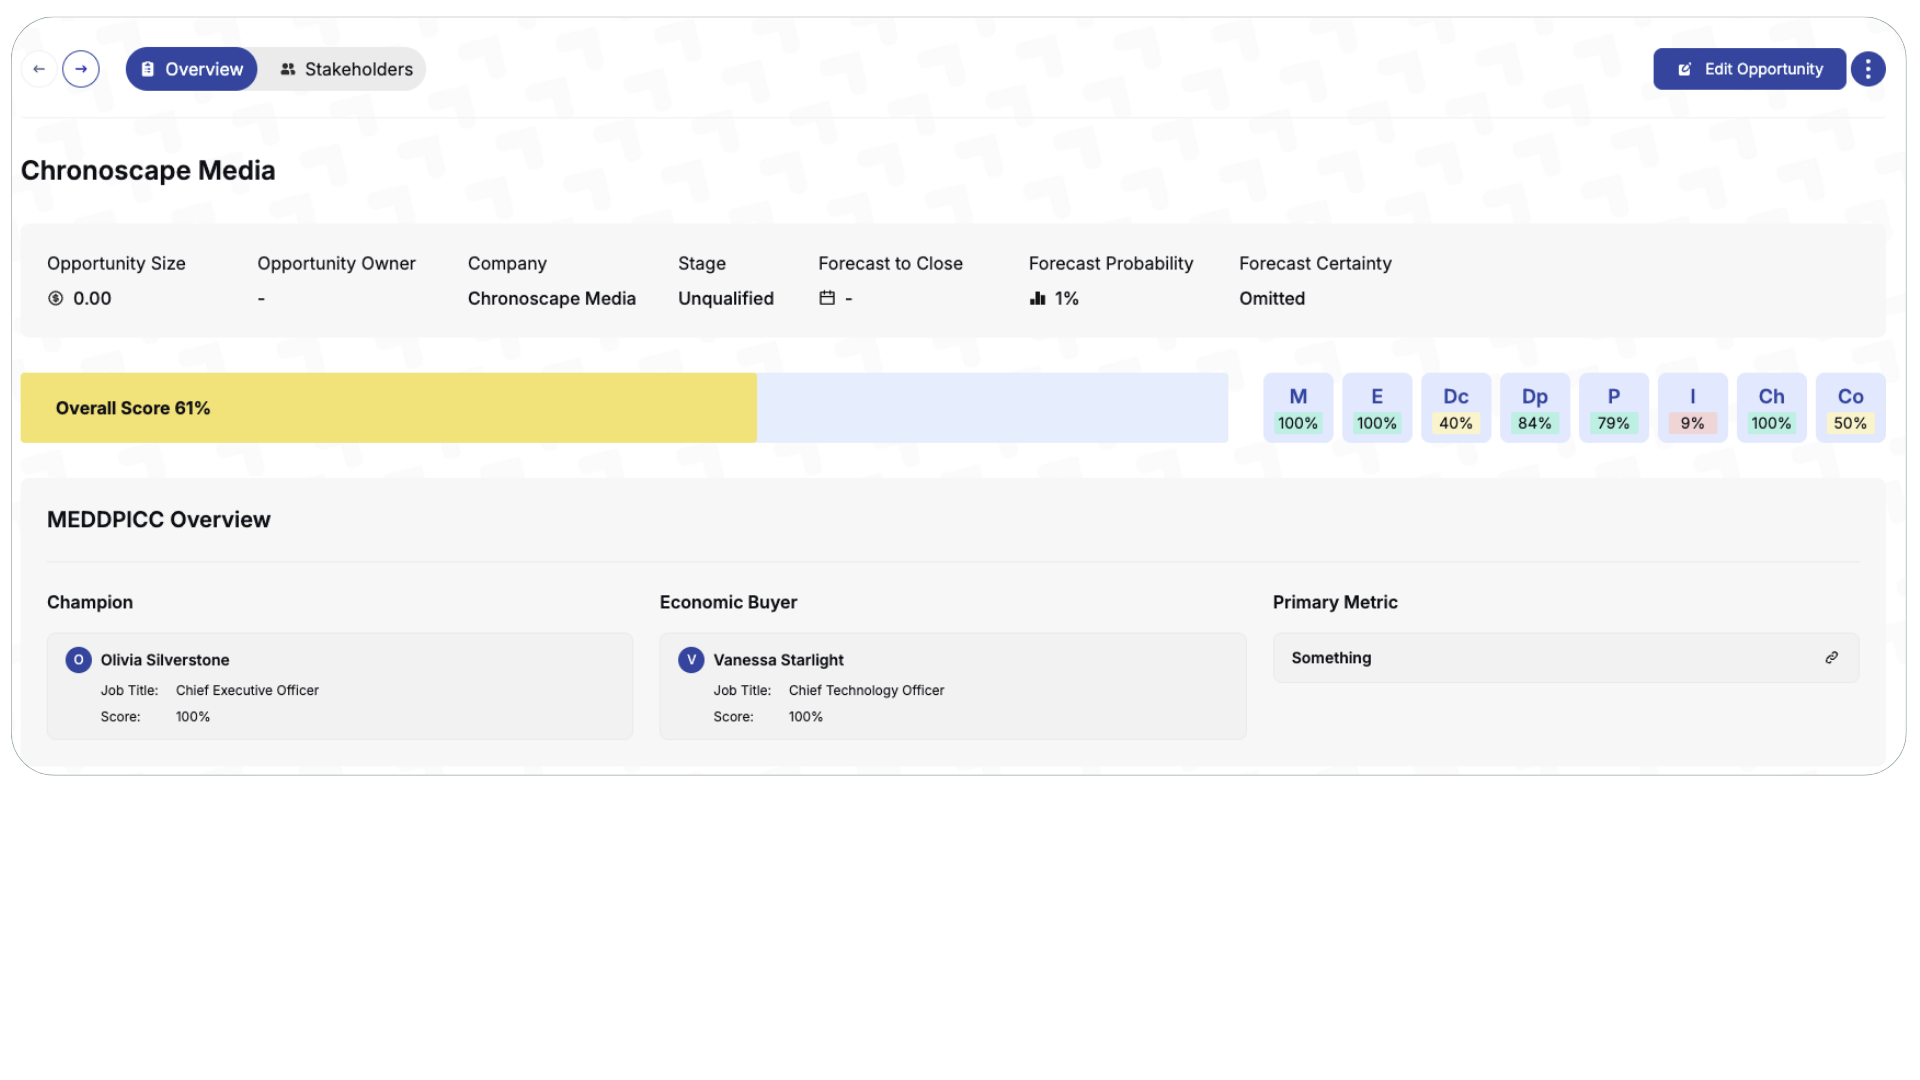Select the Co score tile showing 50%
Image resolution: width=1920 pixels, height=1080 pixels.
click(1850, 408)
